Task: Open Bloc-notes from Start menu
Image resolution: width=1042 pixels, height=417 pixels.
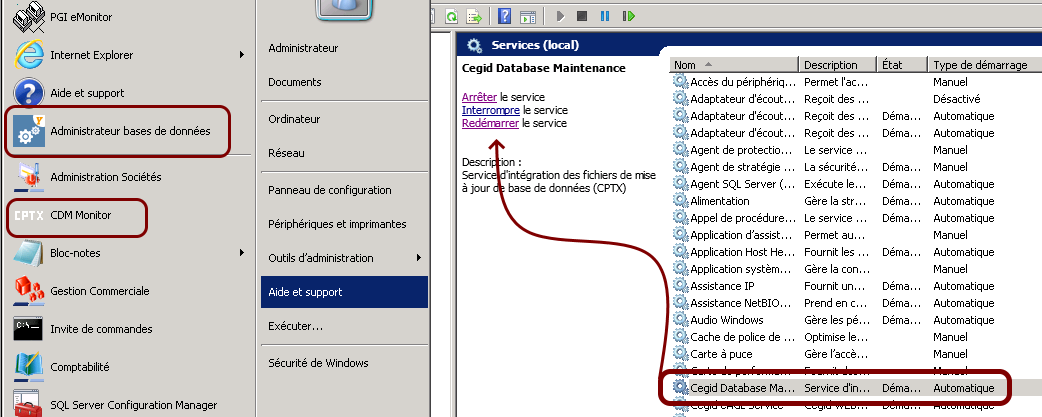Action: 74,253
